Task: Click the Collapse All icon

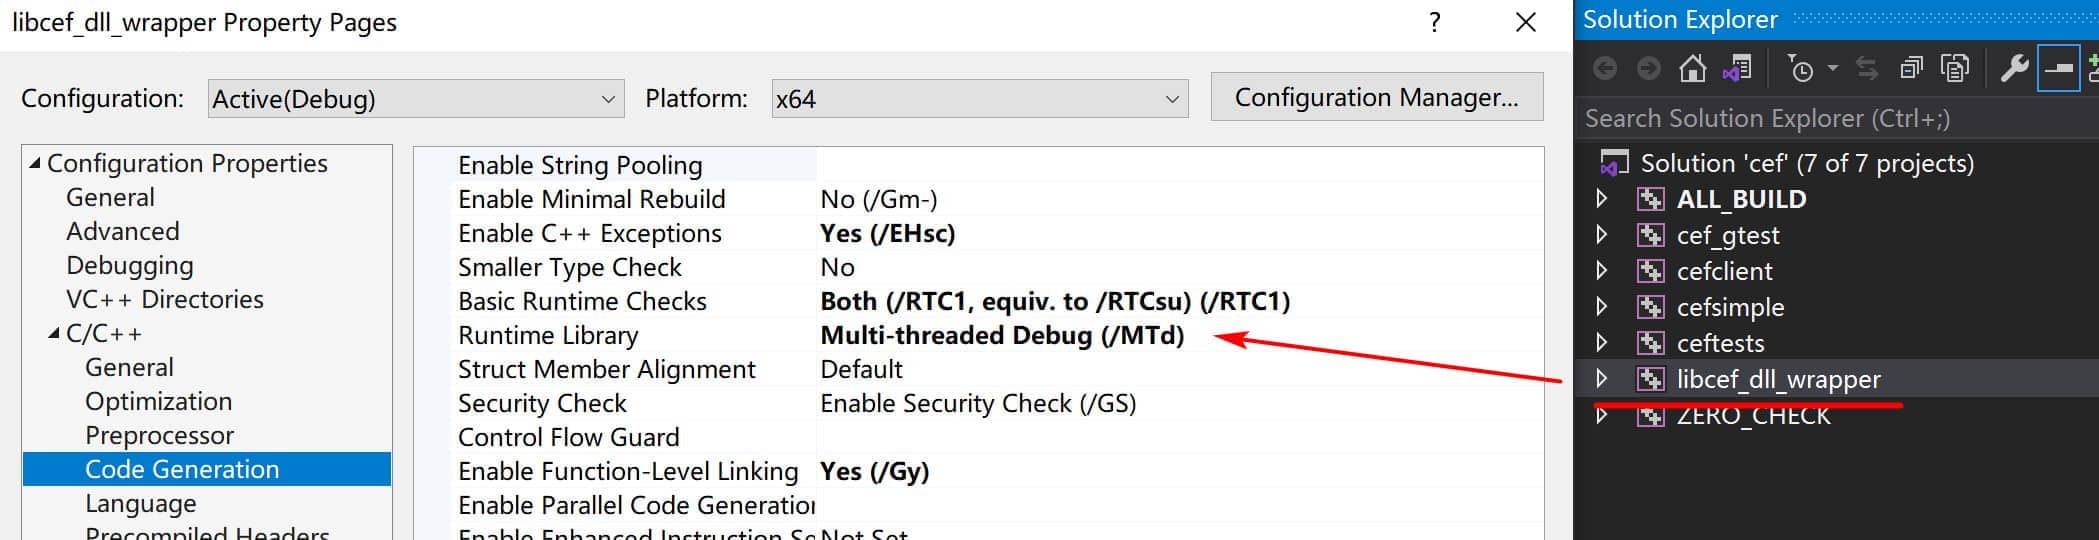Action: point(1911,68)
